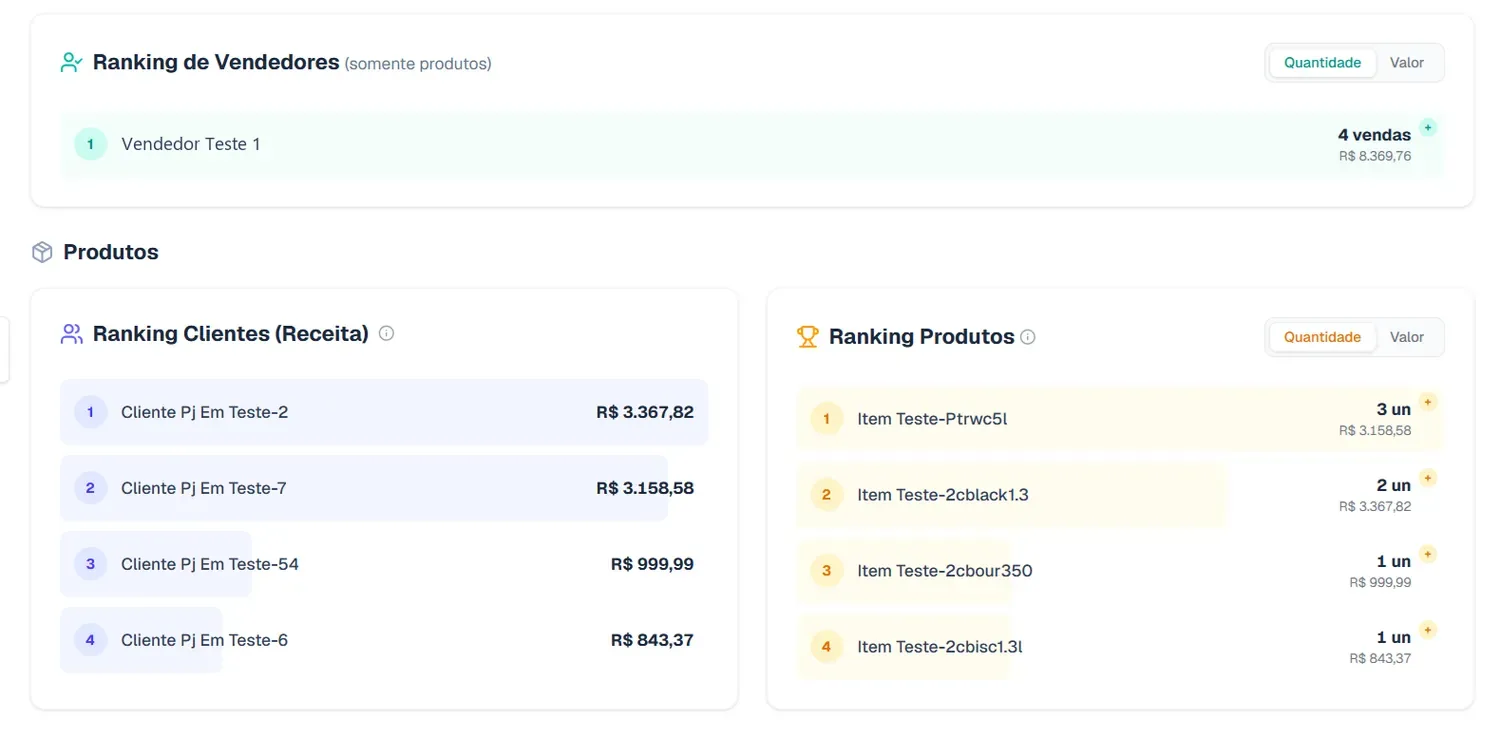Select Quantidade in Ranking Produtos

(1322, 337)
